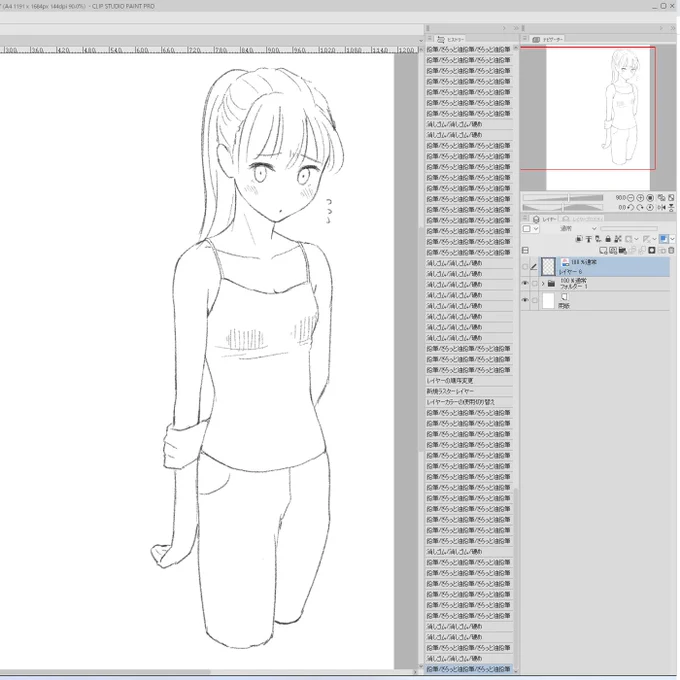Show the hidden Layer 6
Screen dimensions: 680x680
525,267
